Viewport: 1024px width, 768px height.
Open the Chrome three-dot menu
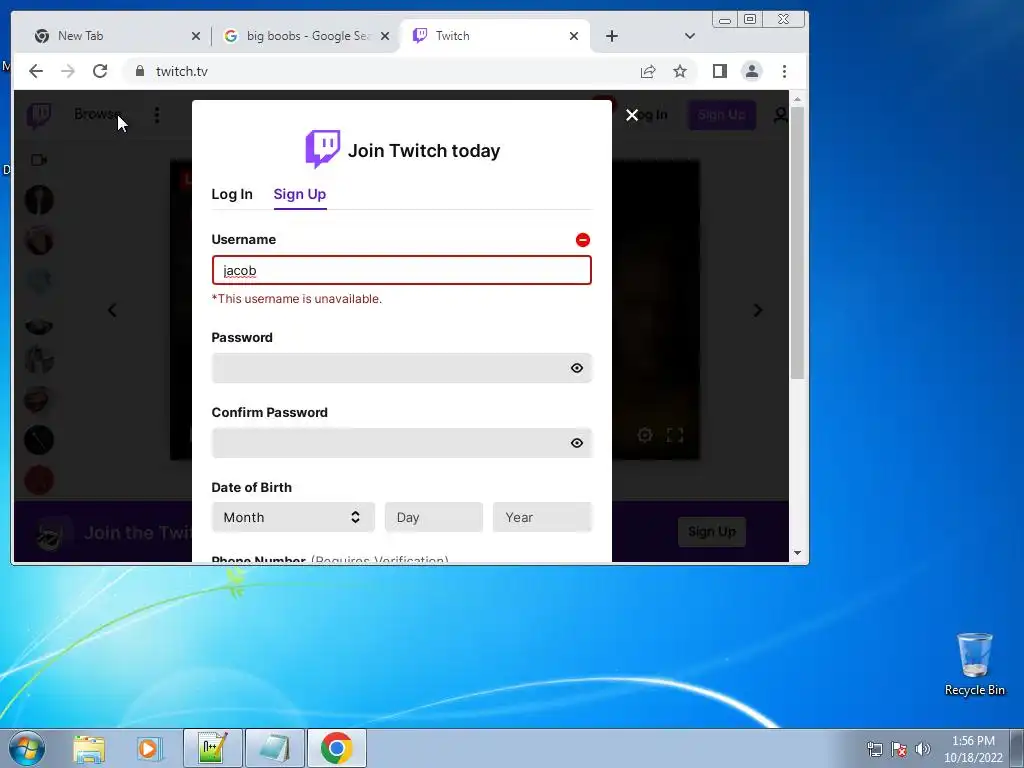coord(784,71)
